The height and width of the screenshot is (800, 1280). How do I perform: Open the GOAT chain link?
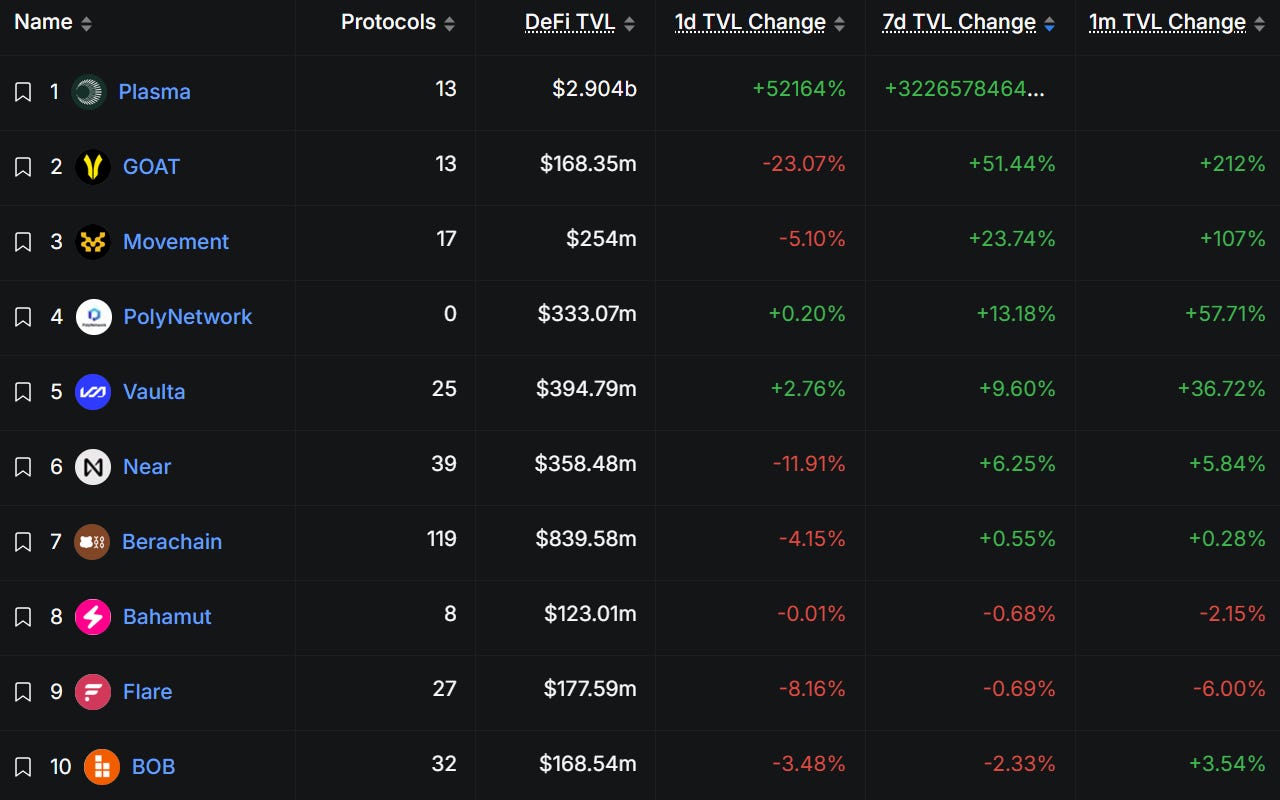pyautogui.click(x=151, y=167)
